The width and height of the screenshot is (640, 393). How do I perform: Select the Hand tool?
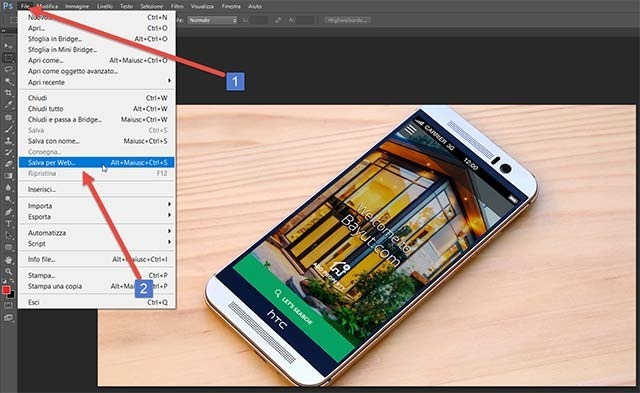(8, 260)
